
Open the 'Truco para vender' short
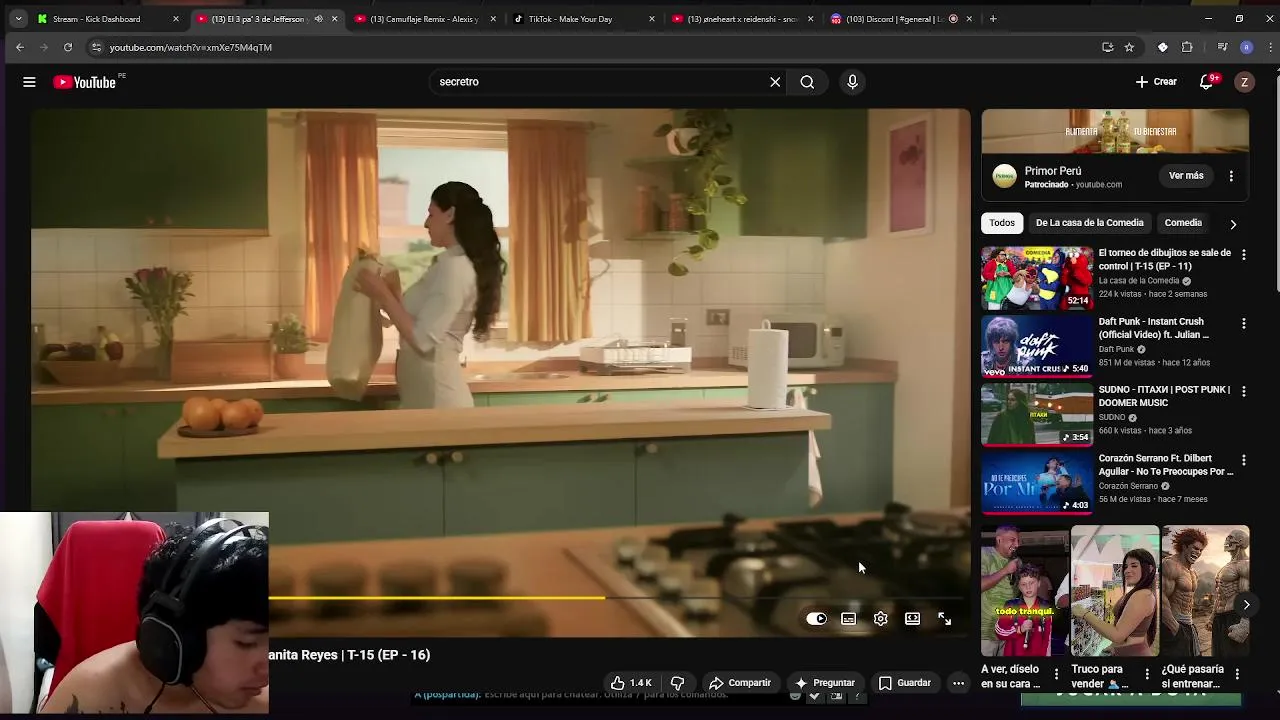[1114, 591]
